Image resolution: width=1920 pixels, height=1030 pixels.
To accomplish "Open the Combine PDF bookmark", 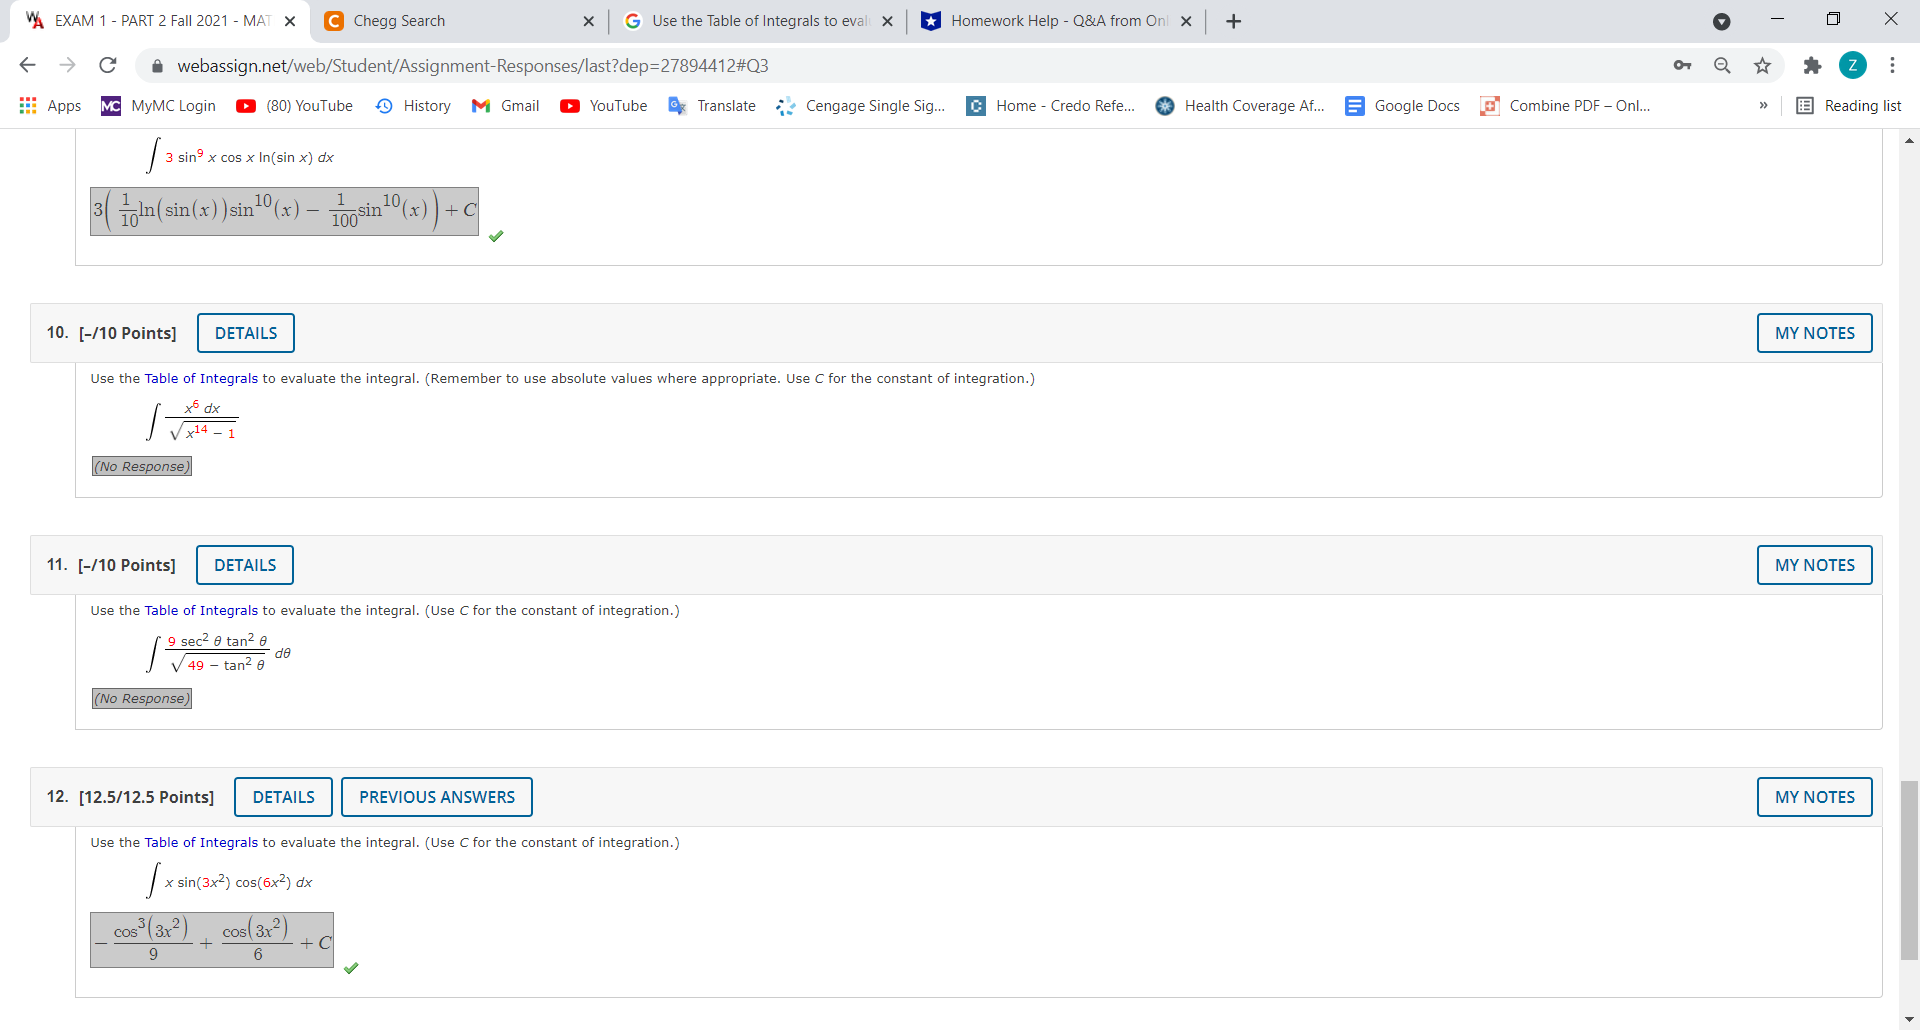I will point(1564,105).
